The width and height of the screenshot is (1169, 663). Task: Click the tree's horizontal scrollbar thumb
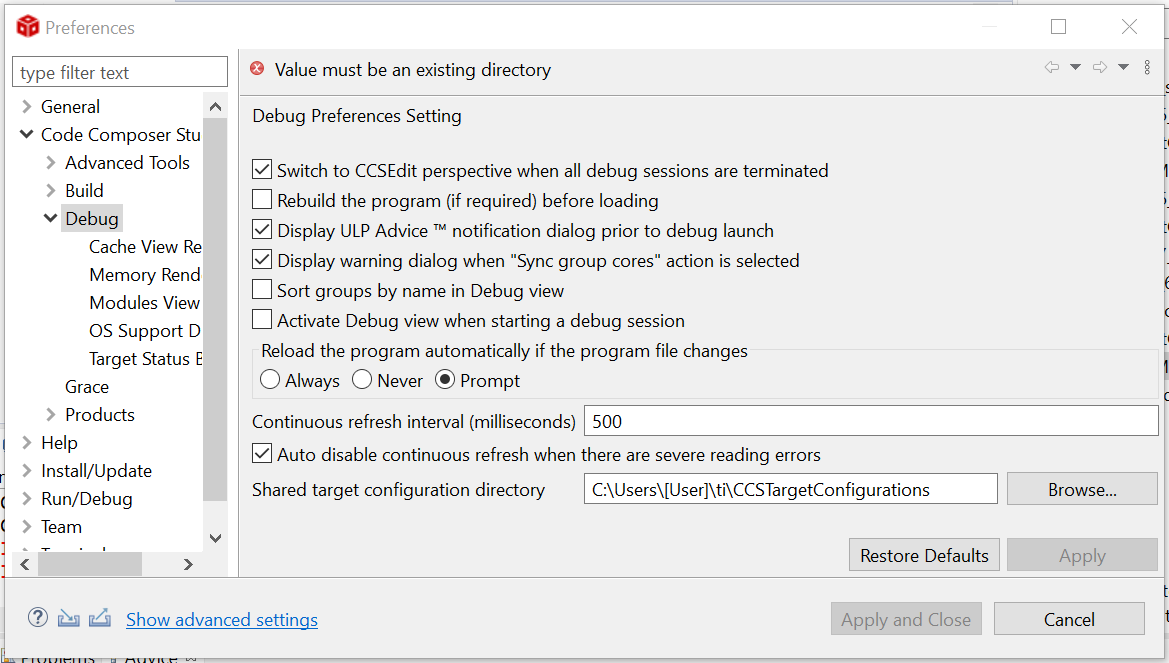coord(90,564)
